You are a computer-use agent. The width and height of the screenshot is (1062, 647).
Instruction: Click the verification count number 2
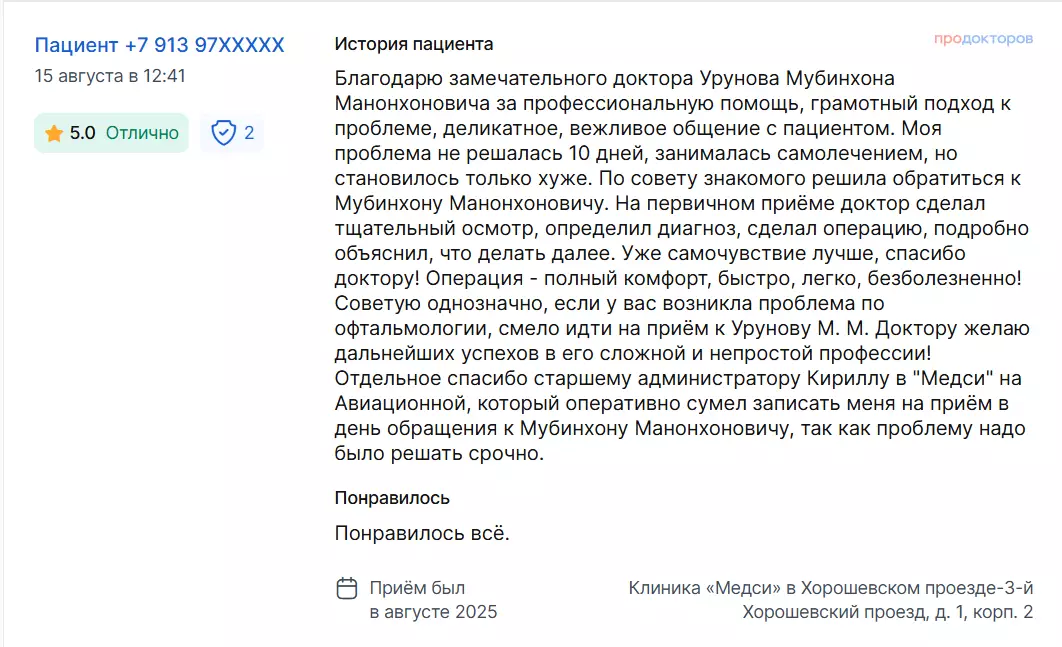coord(249,133)
